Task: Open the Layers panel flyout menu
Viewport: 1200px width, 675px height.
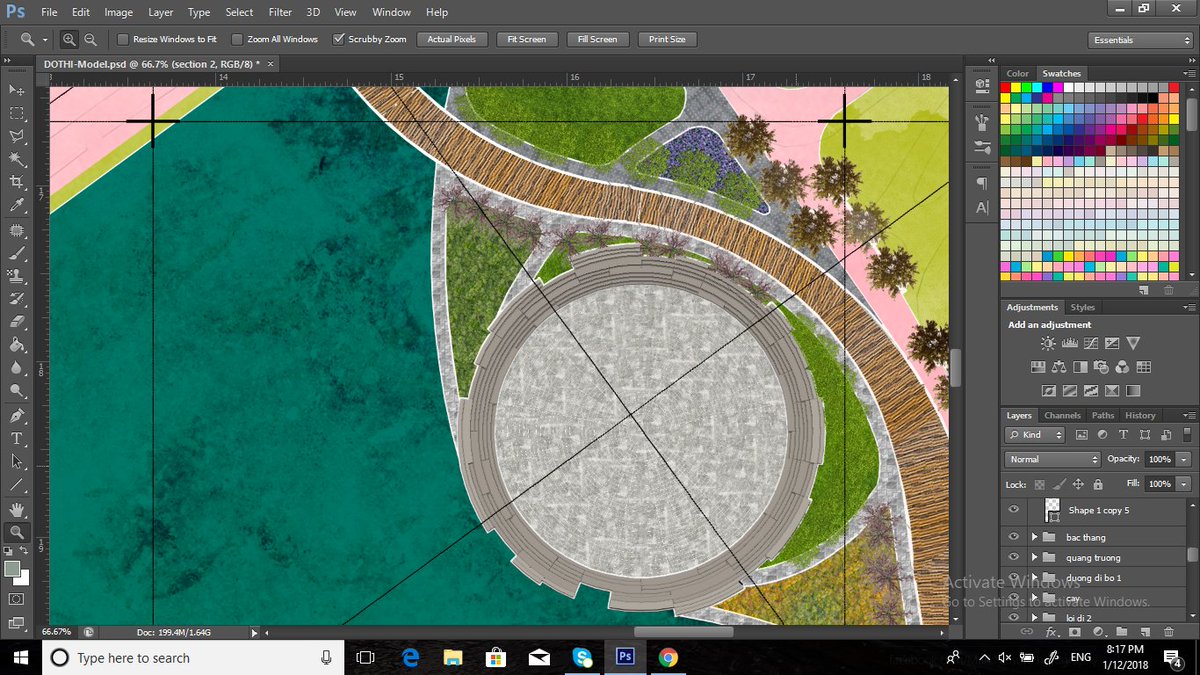Action: pyautogui.click(x=1189, y=415)
